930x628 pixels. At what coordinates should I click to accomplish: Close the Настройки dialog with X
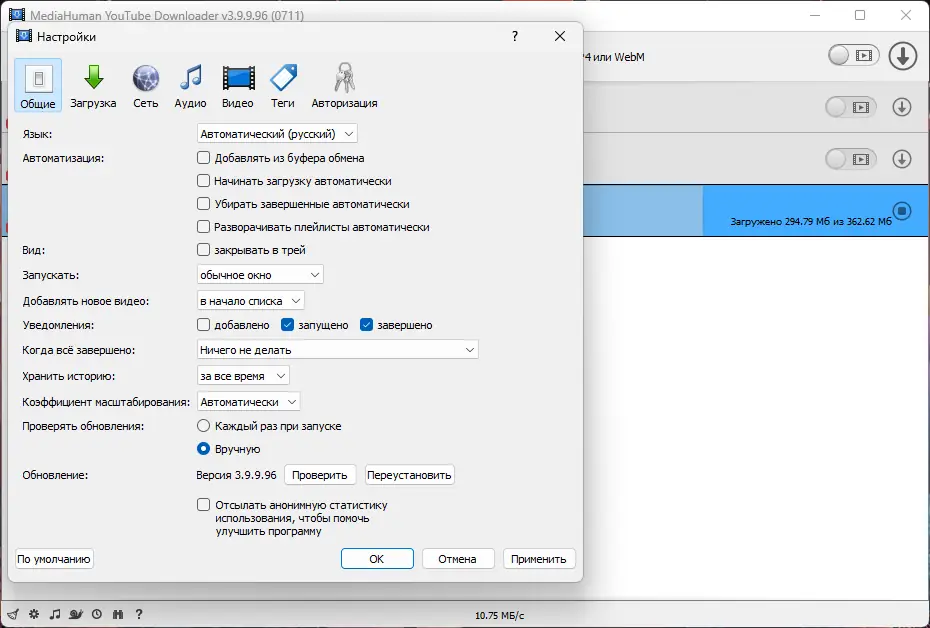(560, 36)
